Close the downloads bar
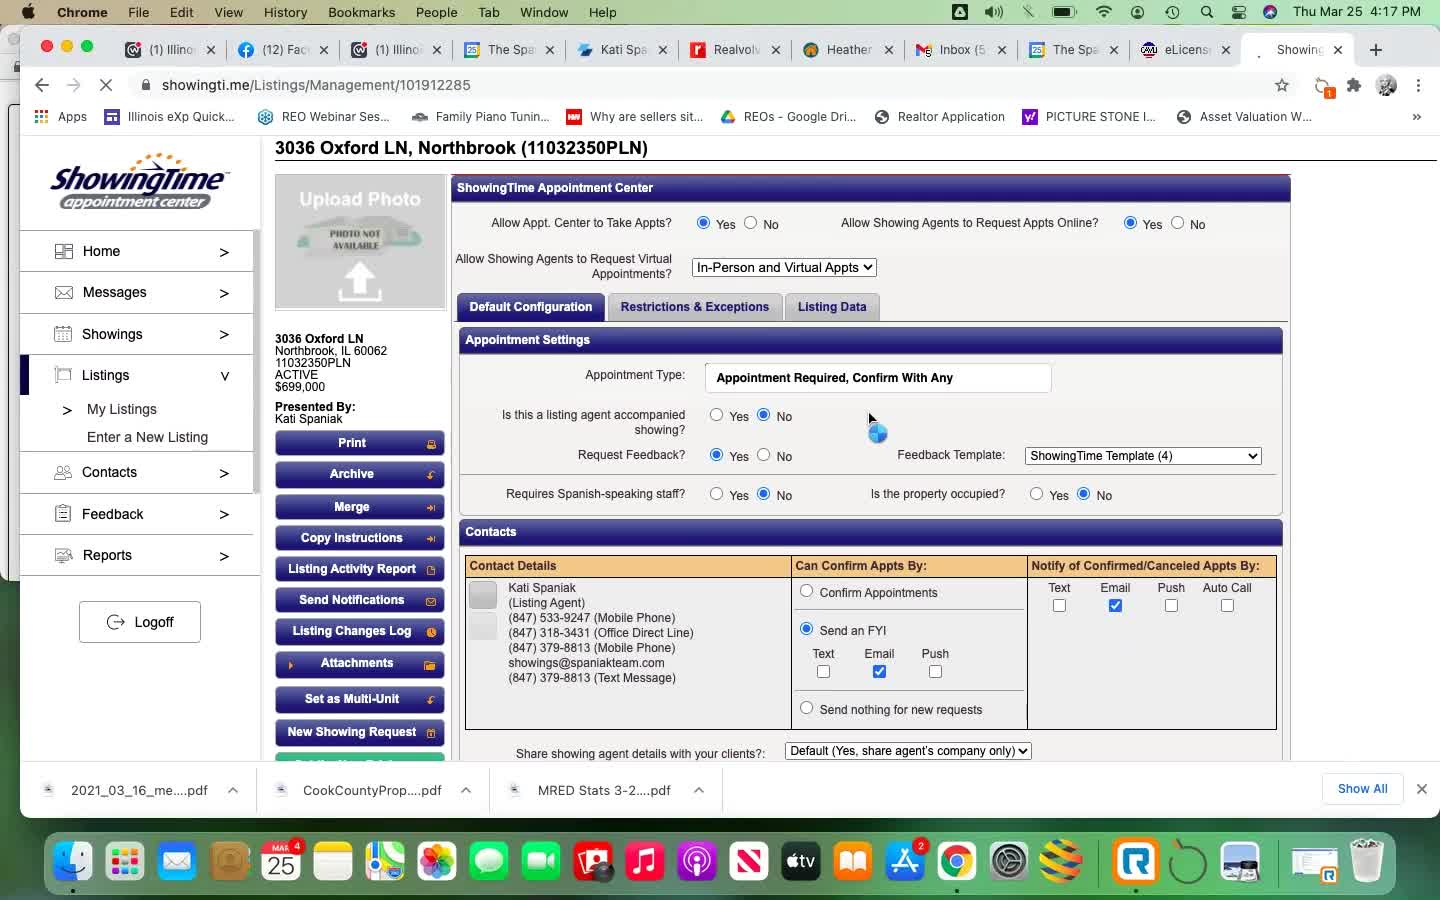Image resolution: width=1440 pixels, height=900 pixels. (1421, 789)
